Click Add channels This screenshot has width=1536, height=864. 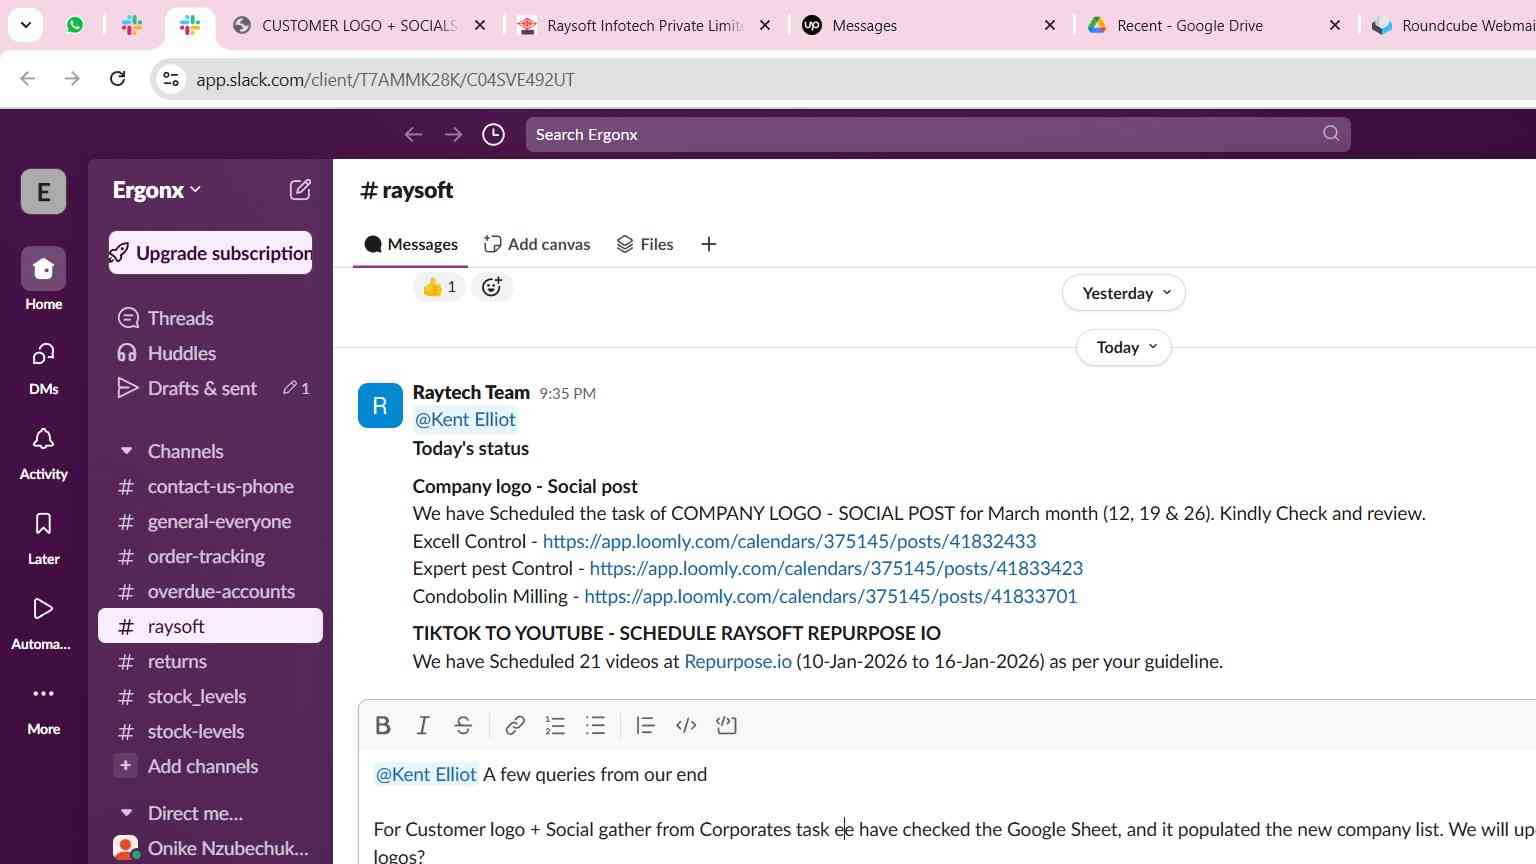(210, 767)
